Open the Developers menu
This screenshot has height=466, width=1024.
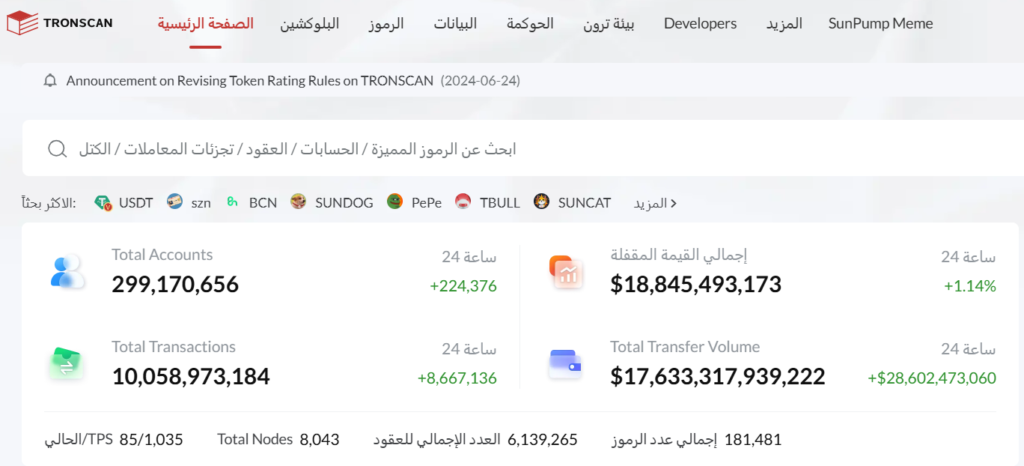tap(700, 24)
